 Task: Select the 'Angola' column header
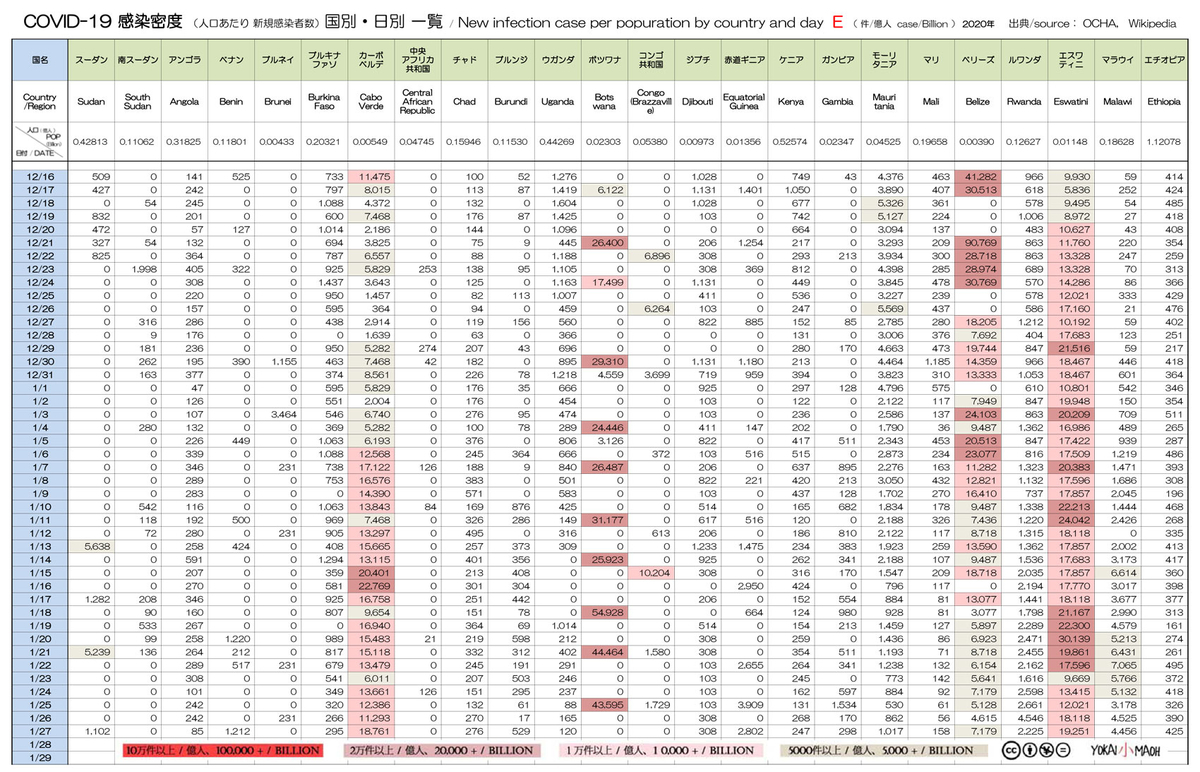(184, 102)
